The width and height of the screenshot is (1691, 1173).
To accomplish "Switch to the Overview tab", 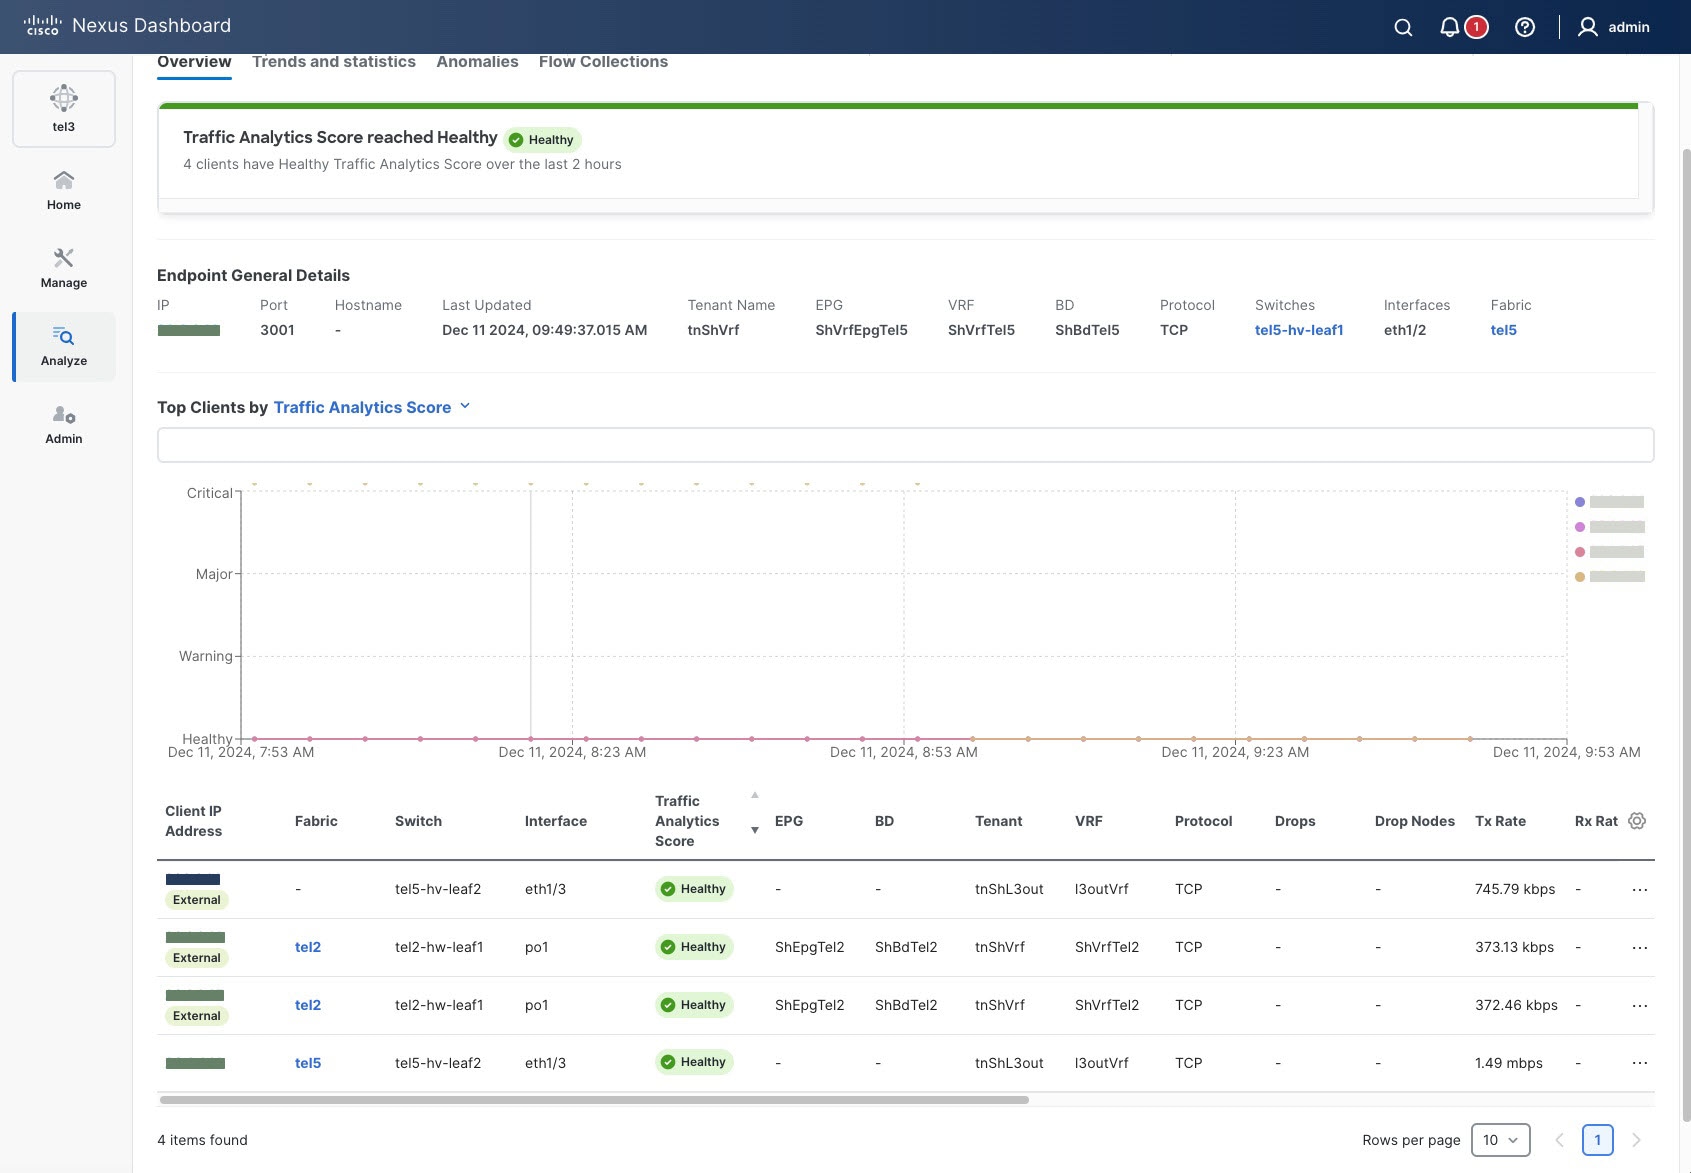I will [x=194, y=62].
